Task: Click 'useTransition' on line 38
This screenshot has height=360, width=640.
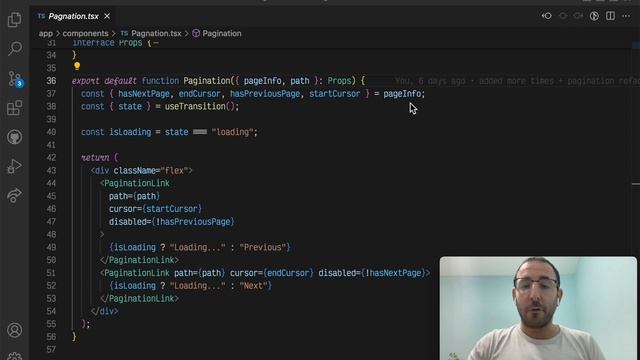Action: tap(195, 107)
